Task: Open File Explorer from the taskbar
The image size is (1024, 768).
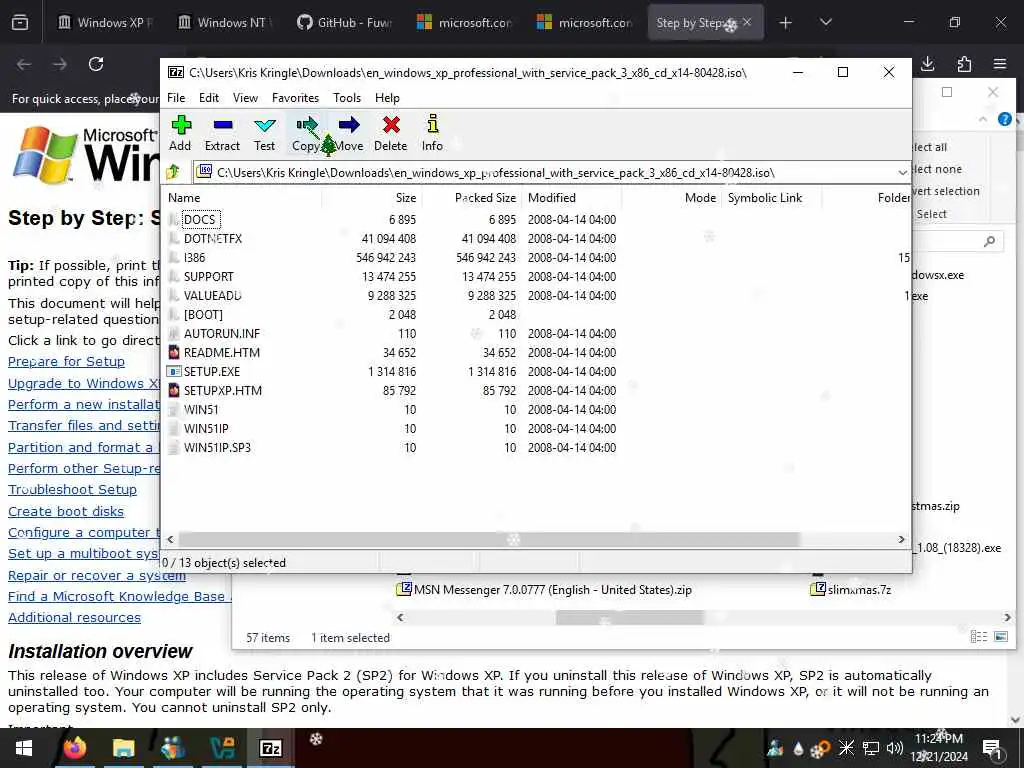Action: (x=123, y=748)
